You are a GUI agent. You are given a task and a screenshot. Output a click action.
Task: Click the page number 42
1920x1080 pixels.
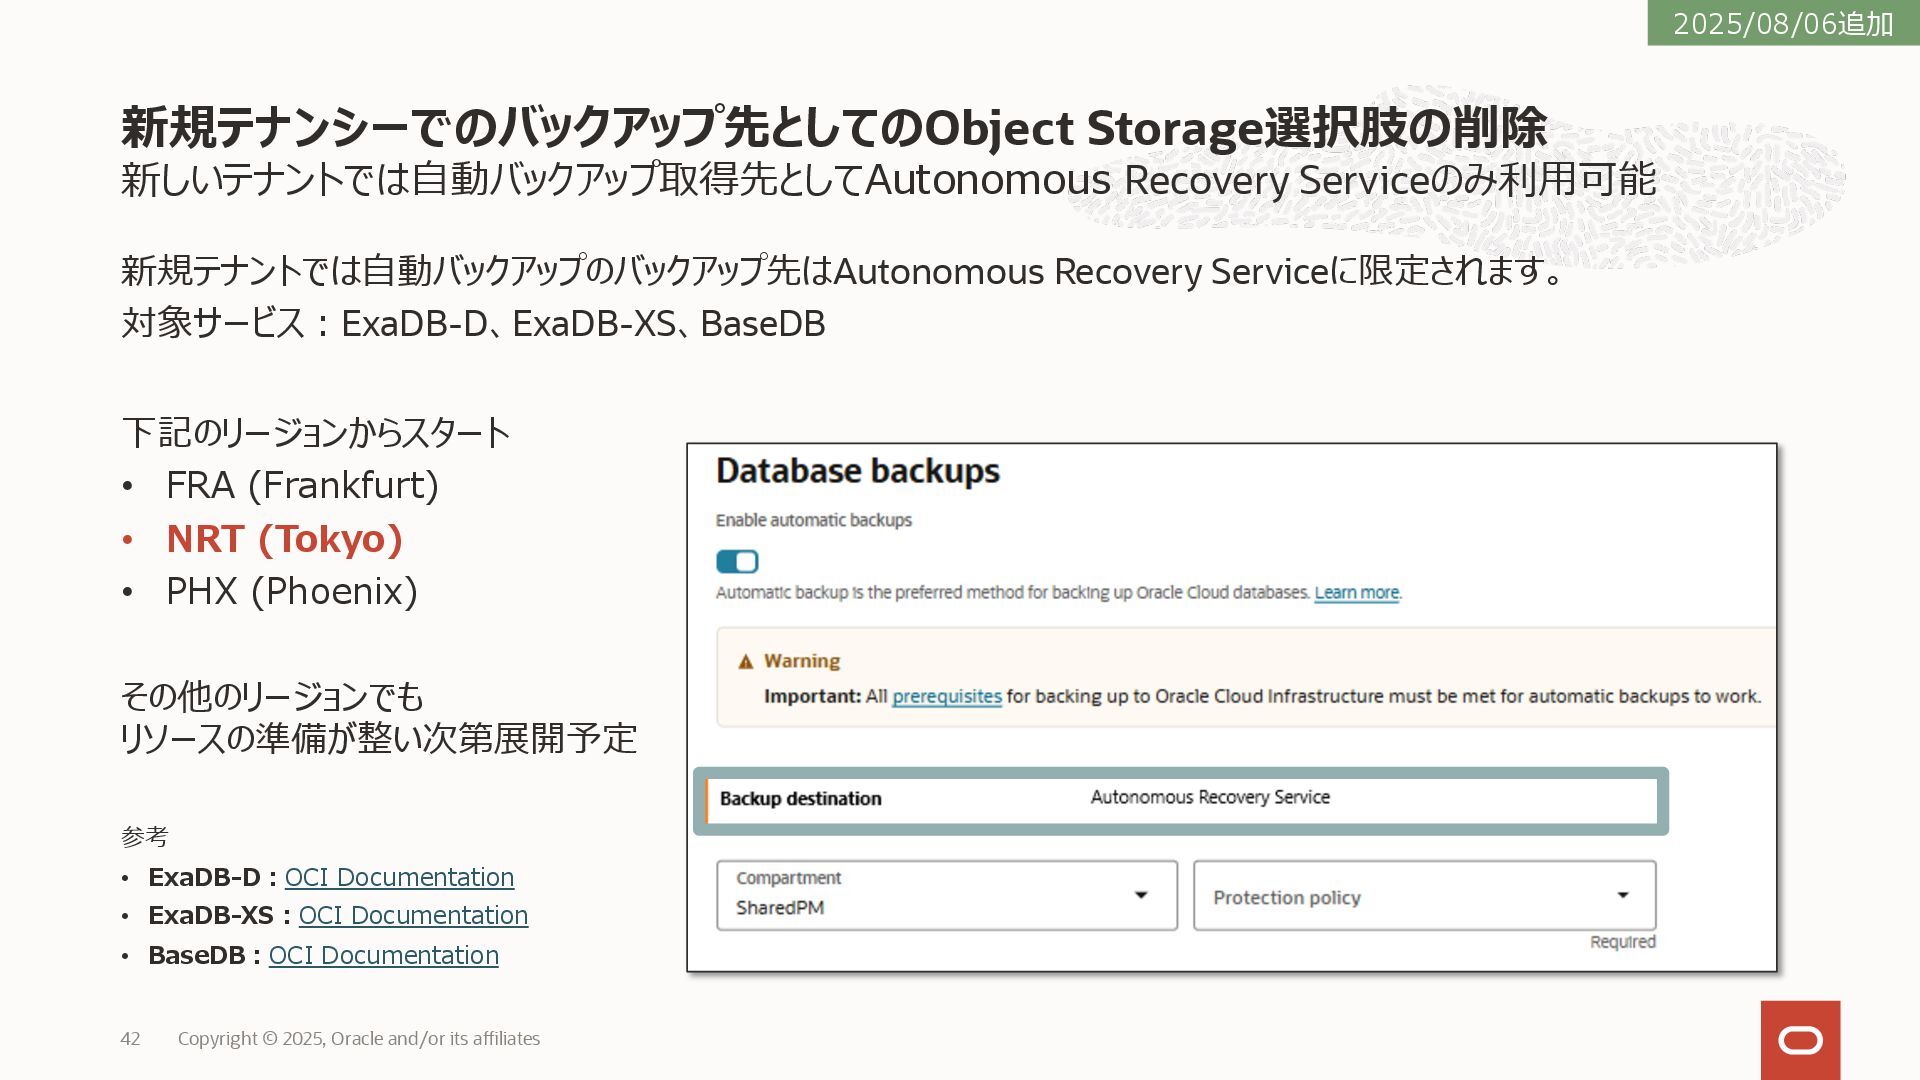[130, 1039]
